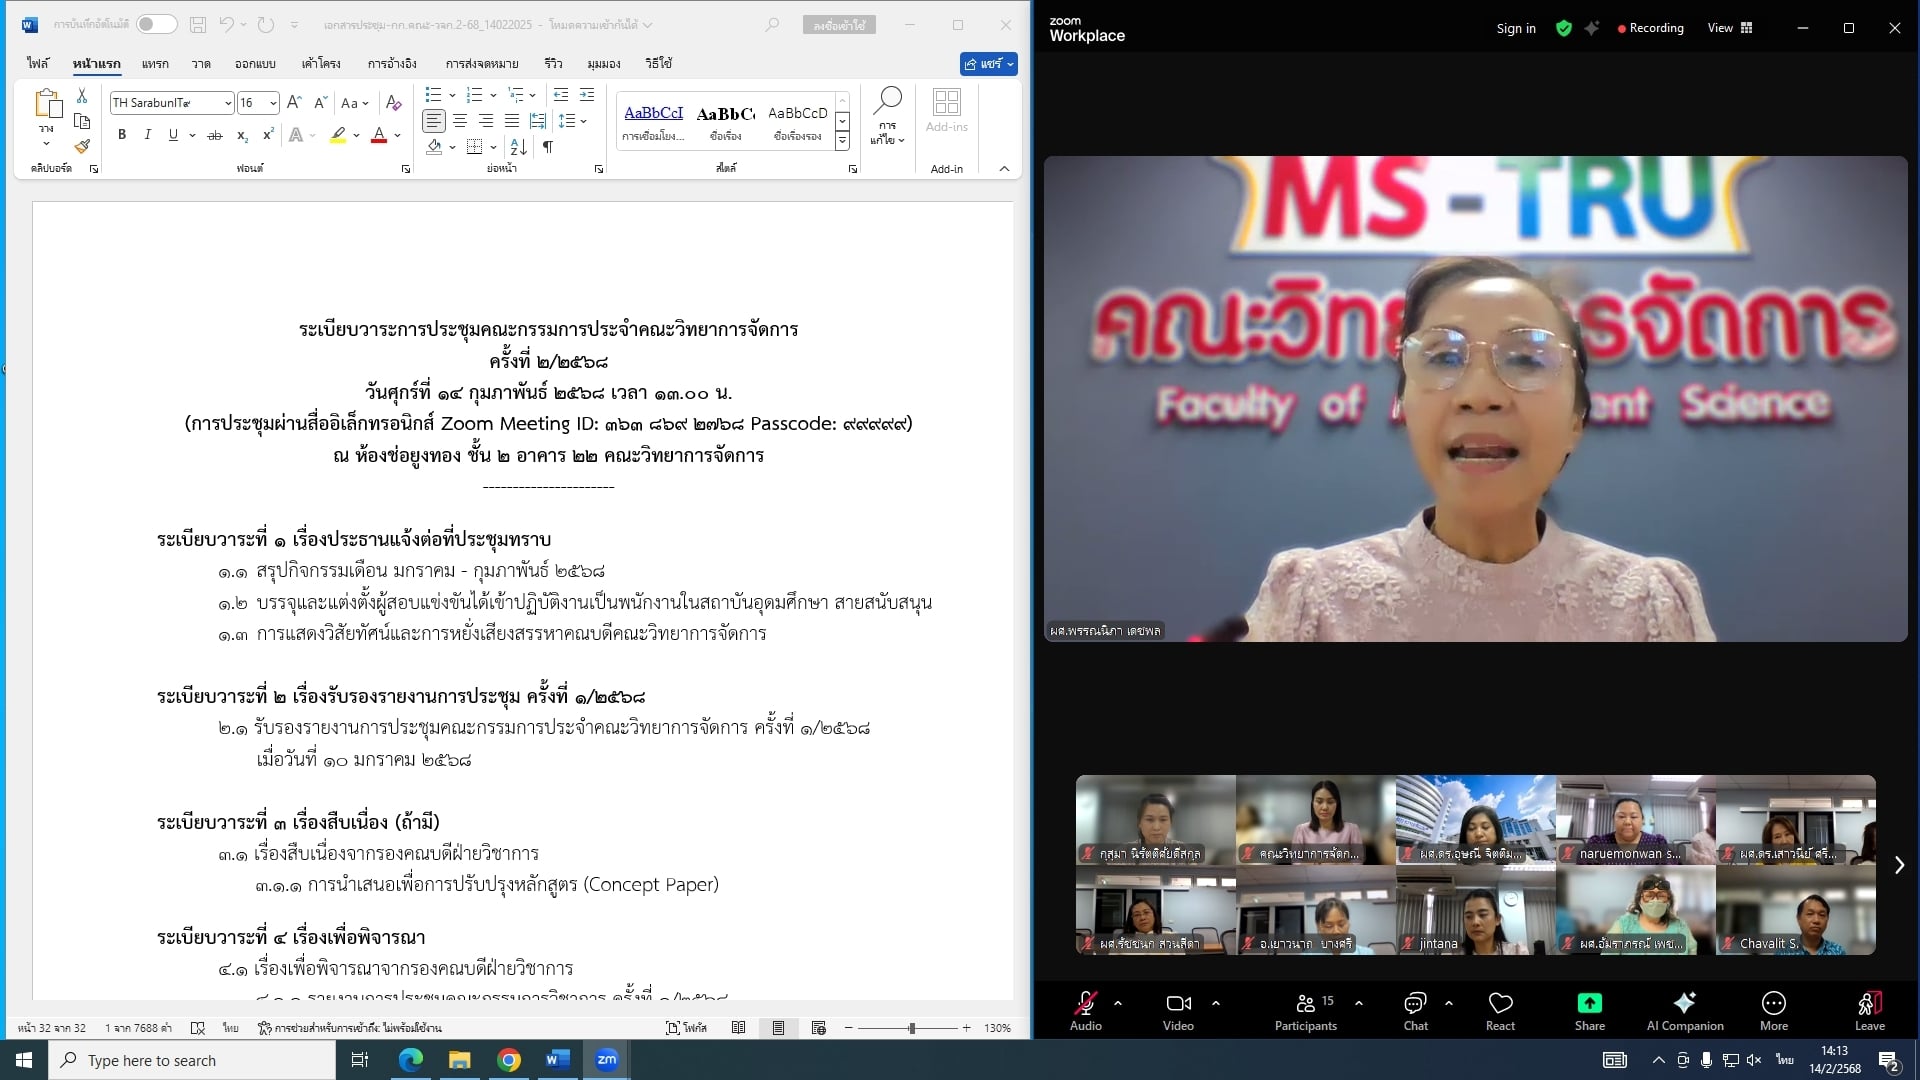Open the Insert tab (แทรก)
The width and height of the screenshot is (1920, 1080).
coord(155,64)
